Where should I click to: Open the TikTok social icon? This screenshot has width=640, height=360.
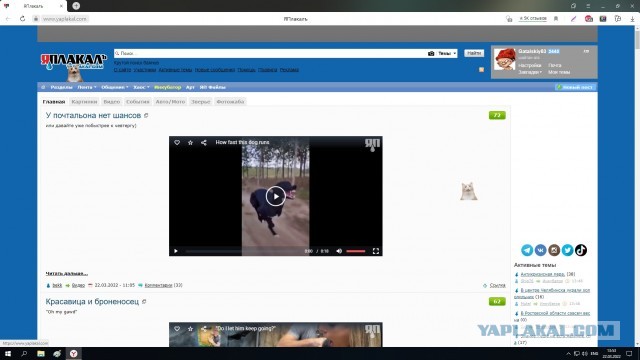coord(581,250)
